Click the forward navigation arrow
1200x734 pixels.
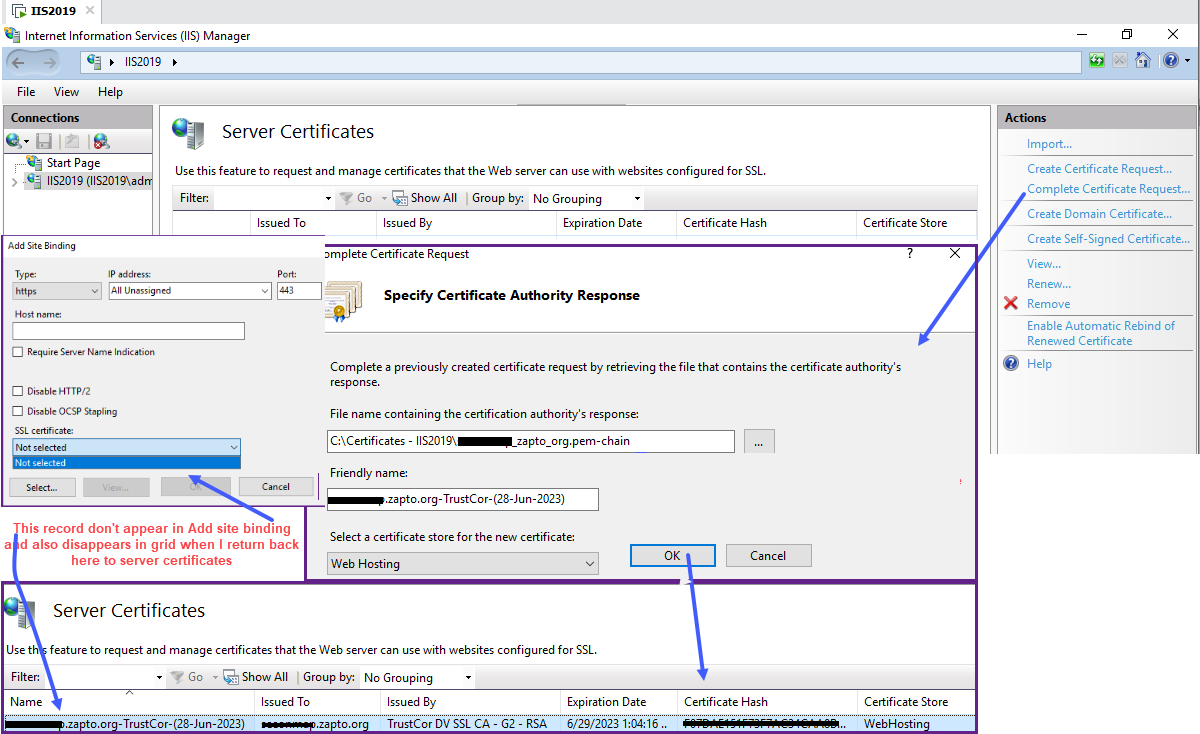pos(51,62)
